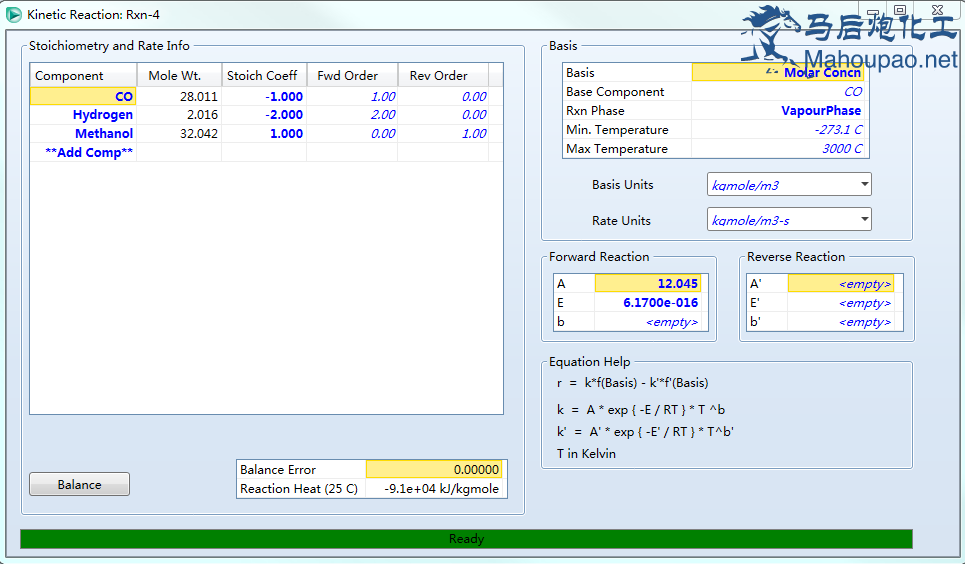Click Hydrogen's forward order value 2.00

(x=352, y=115)
